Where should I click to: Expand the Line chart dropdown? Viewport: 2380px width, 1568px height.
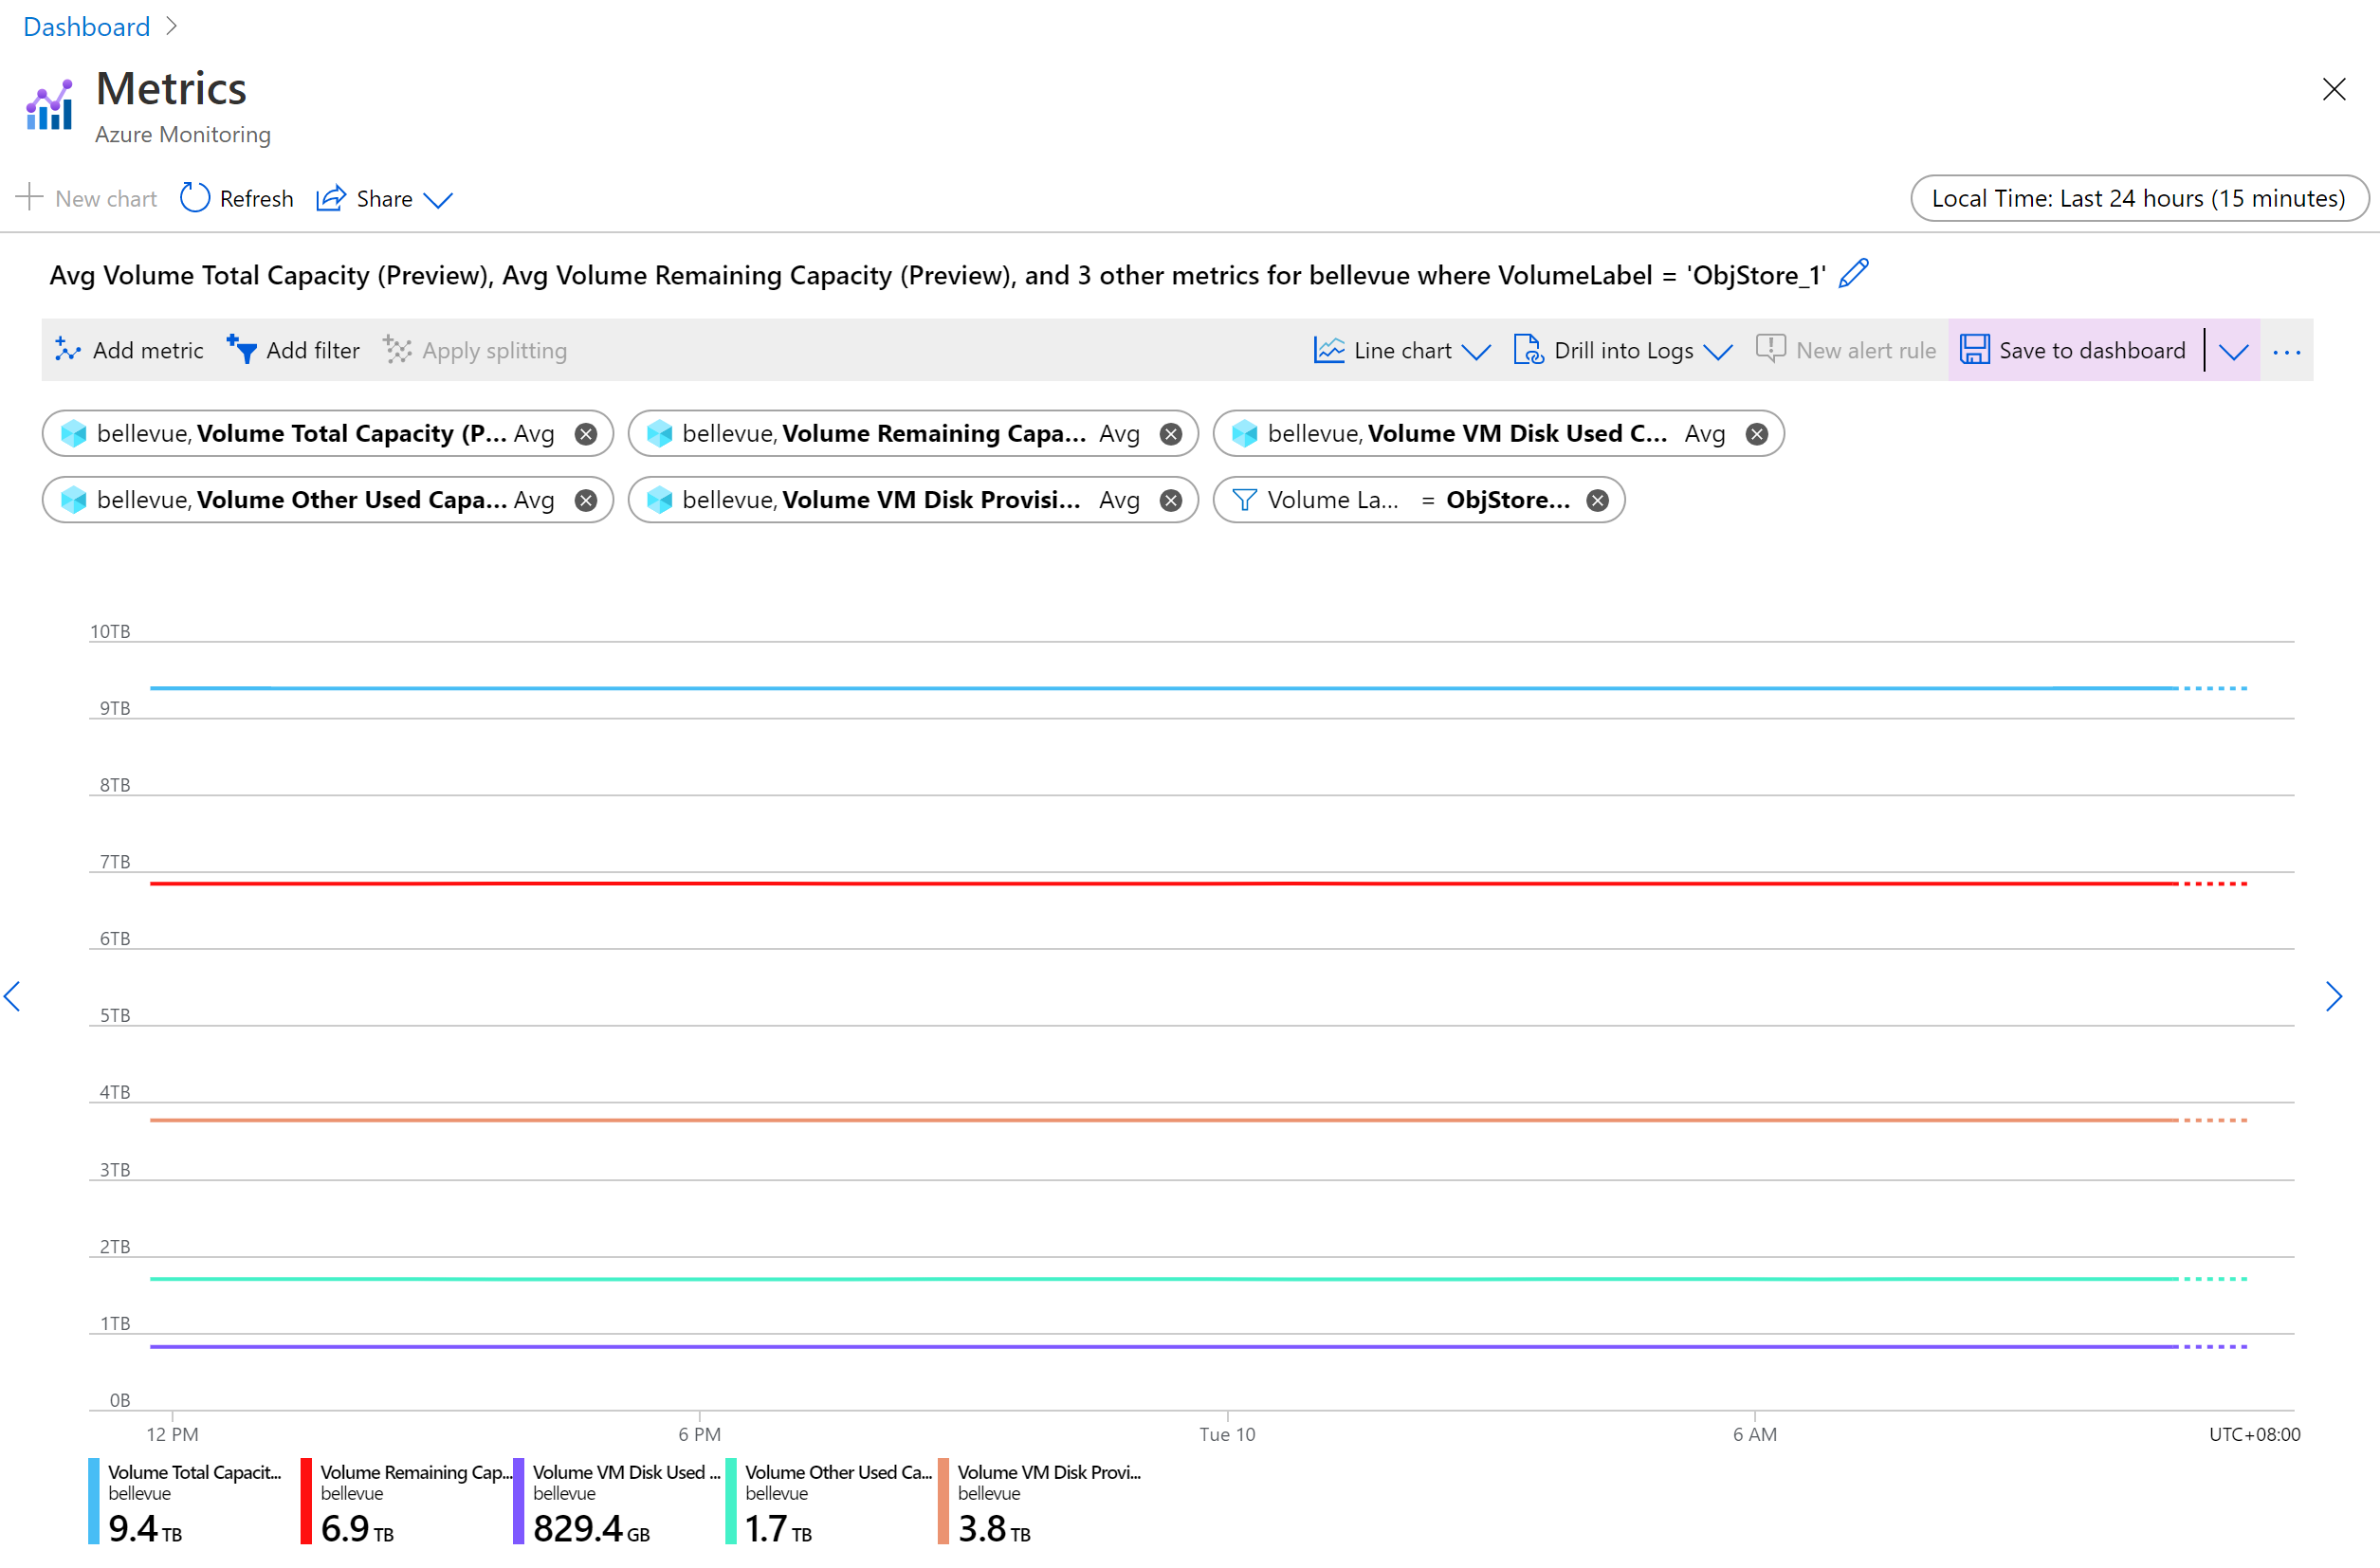click(1475, 350)
